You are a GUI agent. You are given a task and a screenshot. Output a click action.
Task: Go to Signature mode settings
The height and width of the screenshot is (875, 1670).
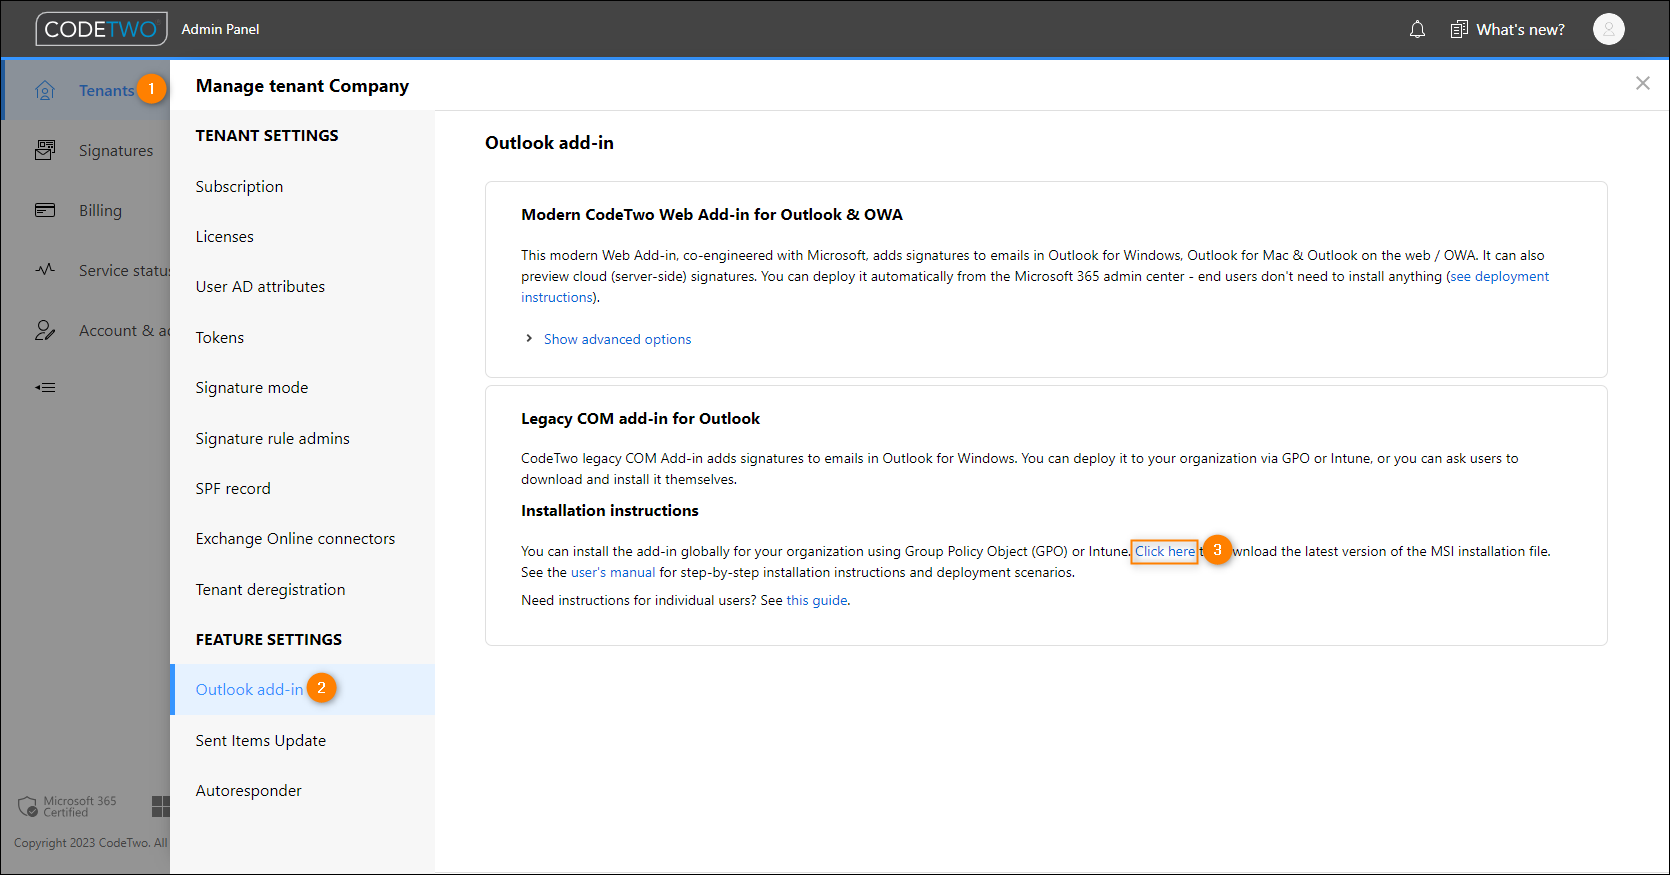252,388
